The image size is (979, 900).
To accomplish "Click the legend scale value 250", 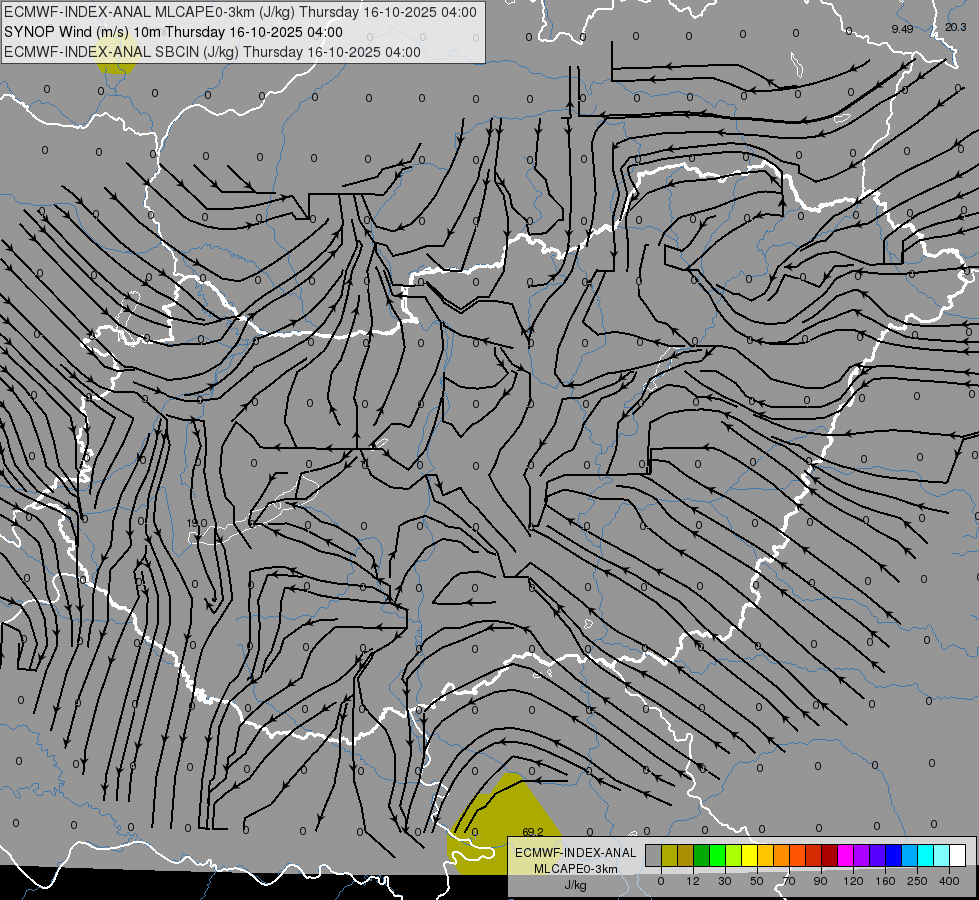I will click(917, 881).
